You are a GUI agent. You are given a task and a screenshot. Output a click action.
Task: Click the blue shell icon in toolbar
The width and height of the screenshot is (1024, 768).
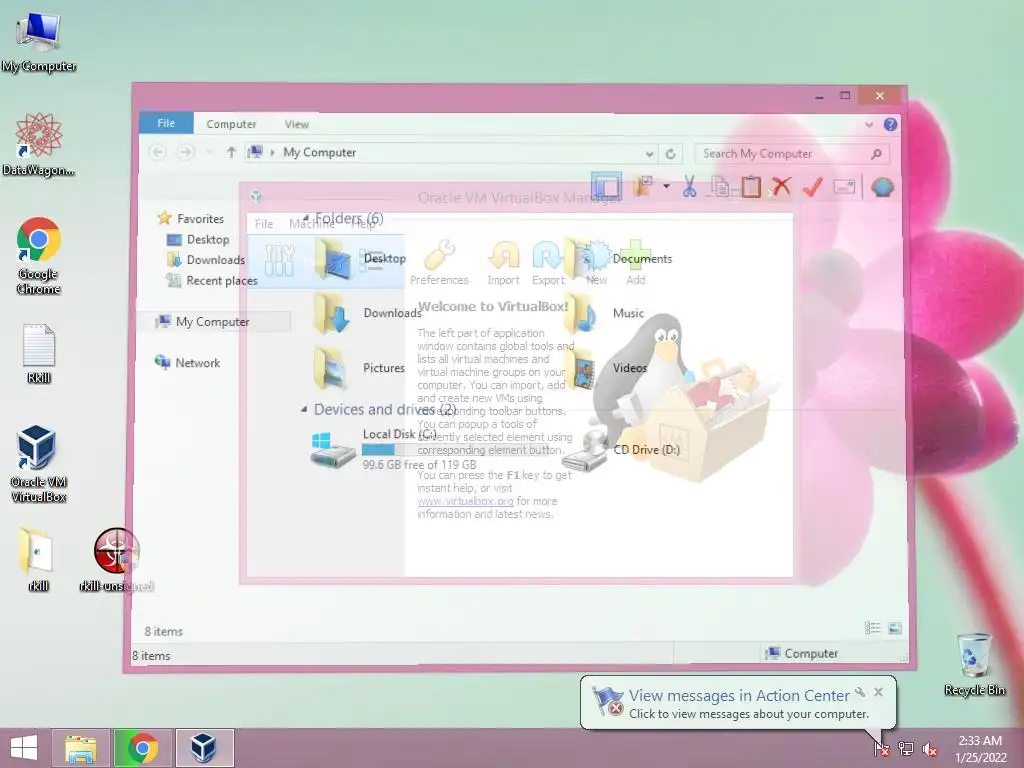(x=882, y=187)
